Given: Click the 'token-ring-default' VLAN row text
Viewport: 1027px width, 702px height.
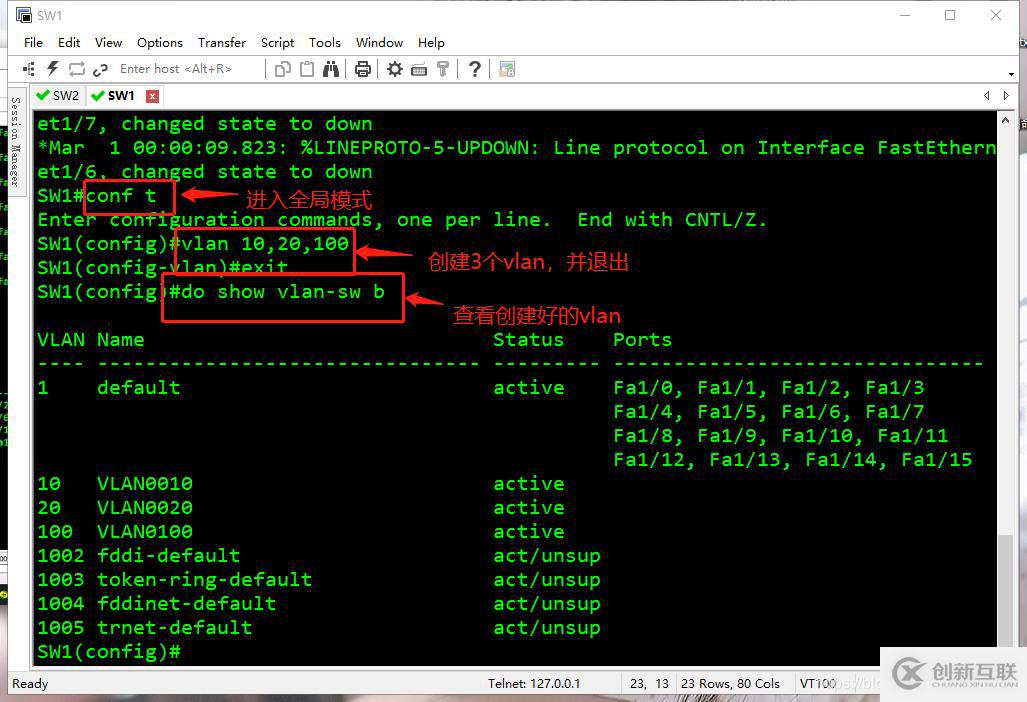Looking at the screenshot, I should pos(204,580).
